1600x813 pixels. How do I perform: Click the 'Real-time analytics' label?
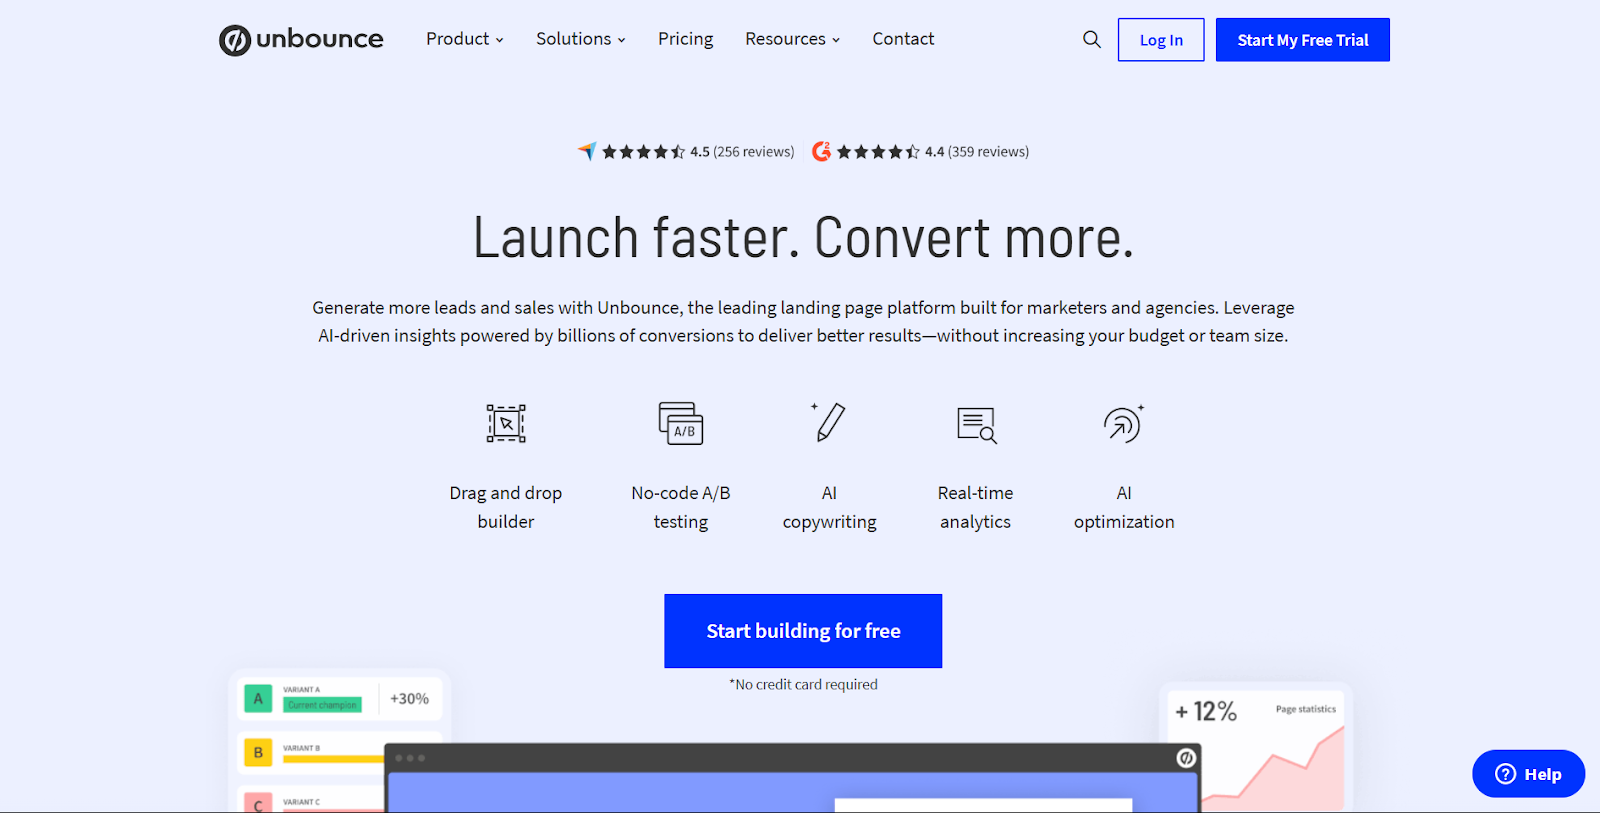(976, 507)
